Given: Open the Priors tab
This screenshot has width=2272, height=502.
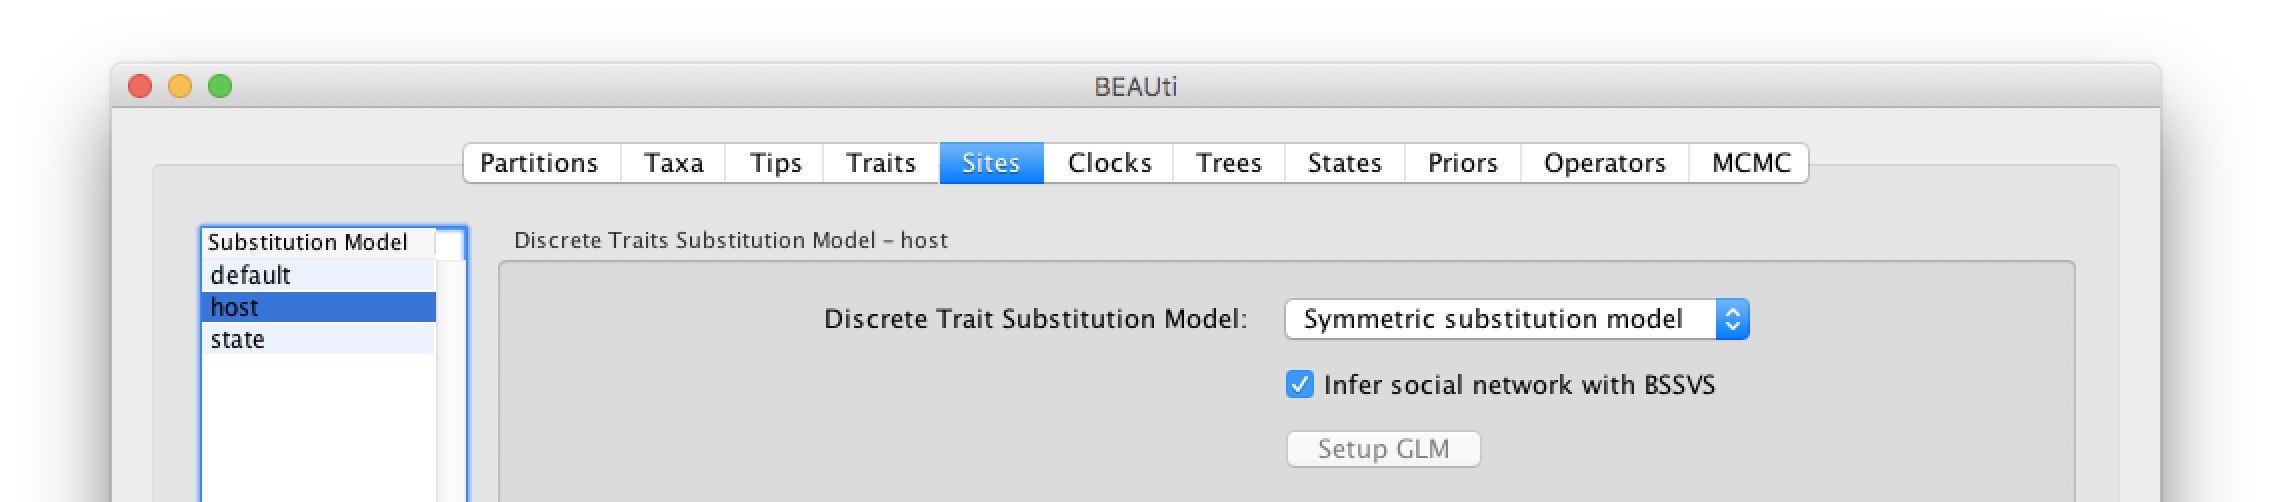Looking at the screenshot, I should [1463, 163].
